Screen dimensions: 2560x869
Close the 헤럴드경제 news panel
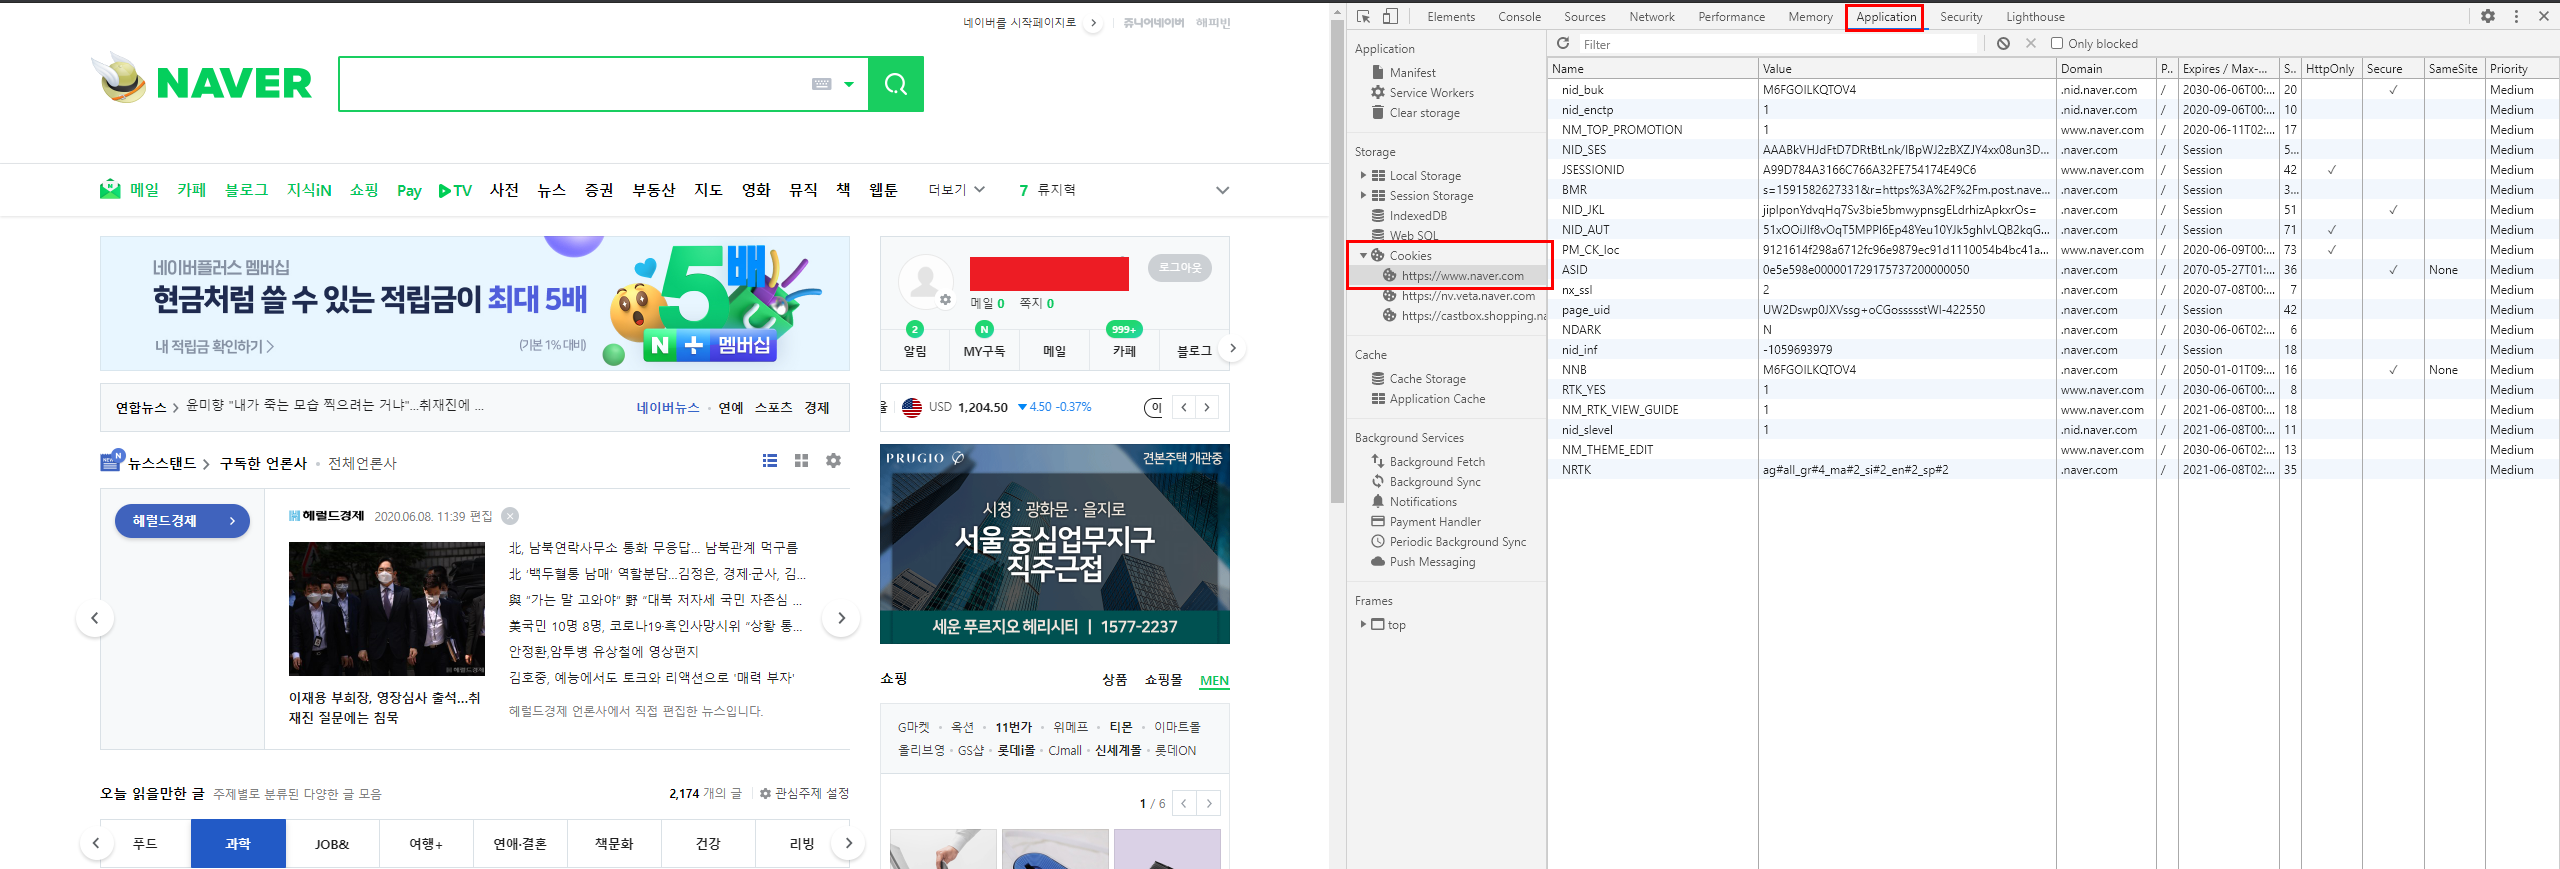pos(510,516)
